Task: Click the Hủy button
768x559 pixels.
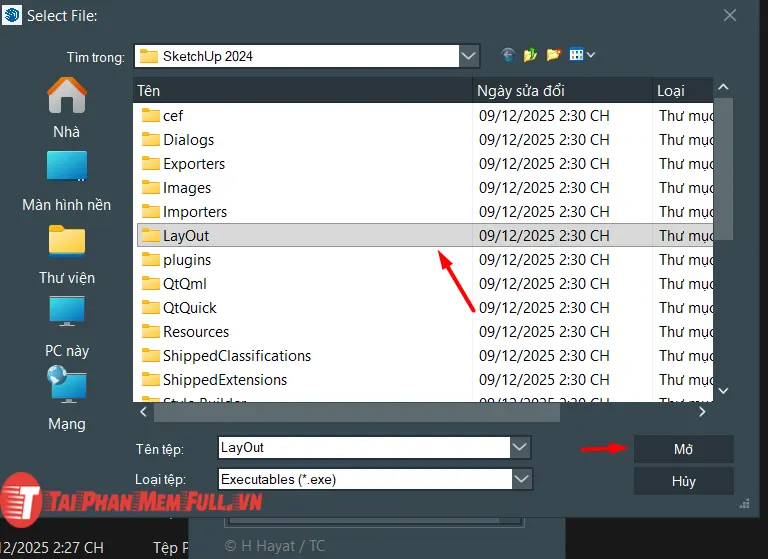Action: pos(683,481)
